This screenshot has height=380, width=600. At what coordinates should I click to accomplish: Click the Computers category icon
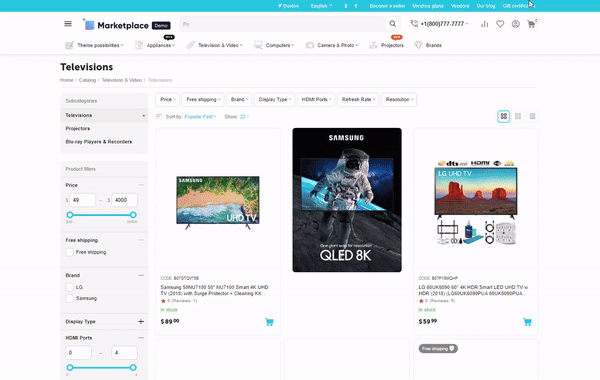coord(258,45)
